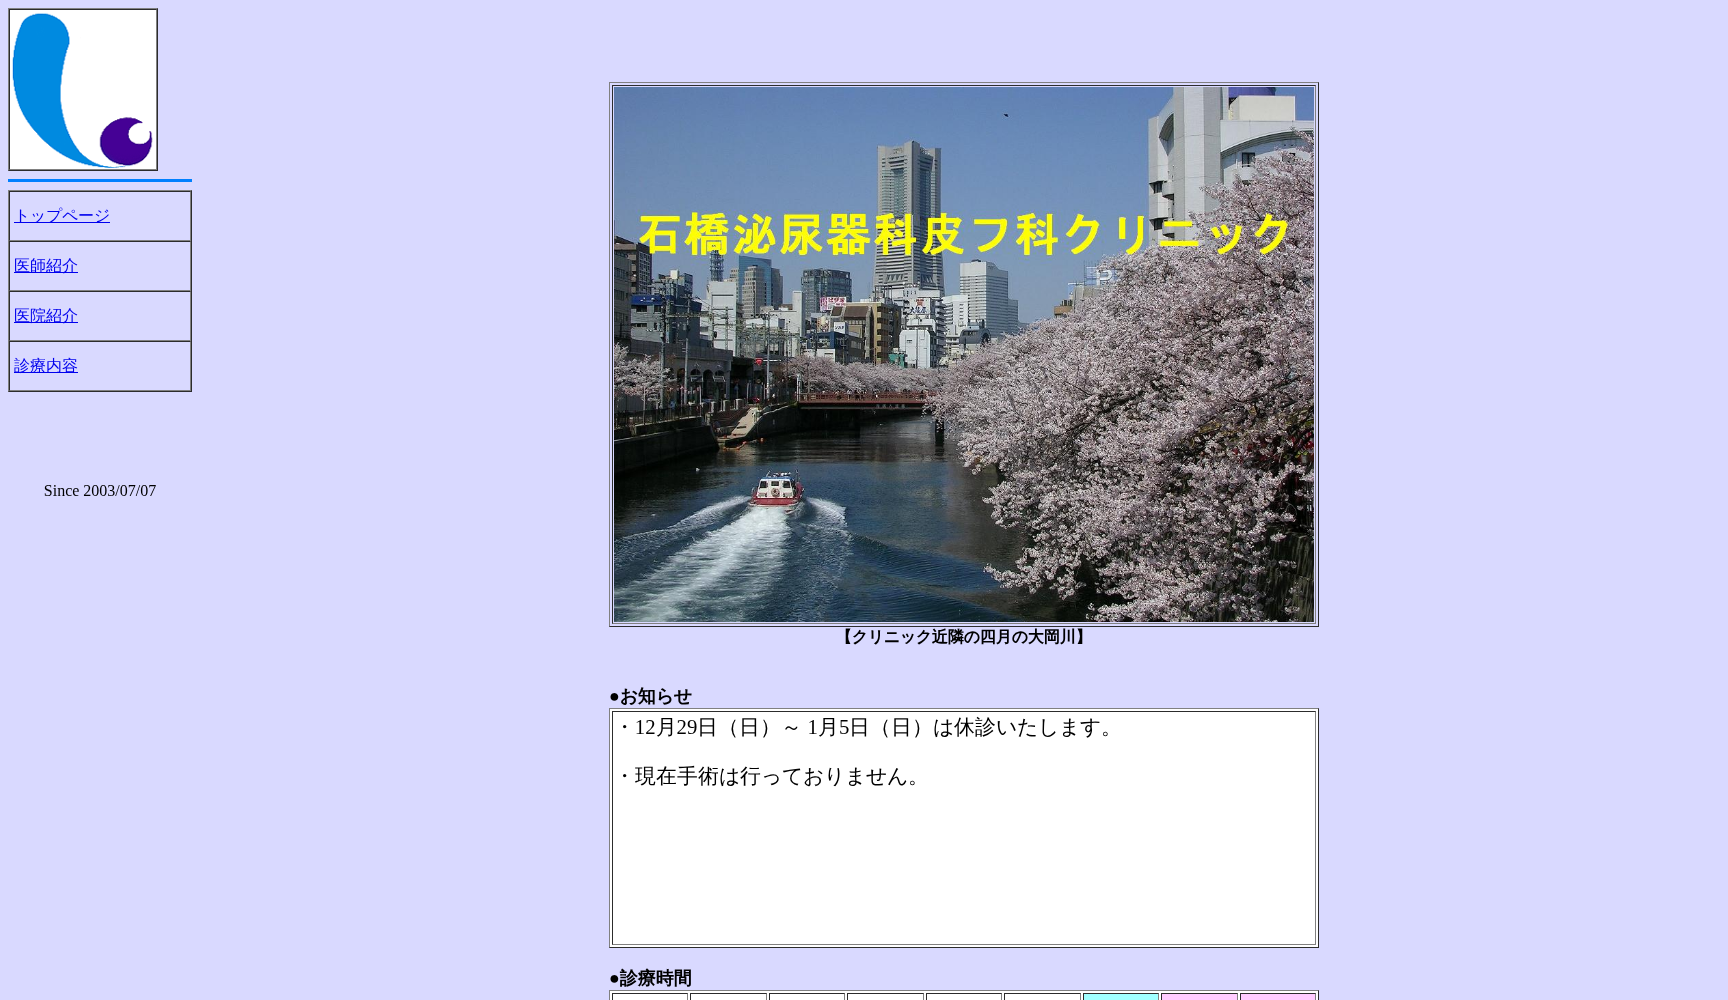Click a pink schedule header cell

[x=1198, y=997]
